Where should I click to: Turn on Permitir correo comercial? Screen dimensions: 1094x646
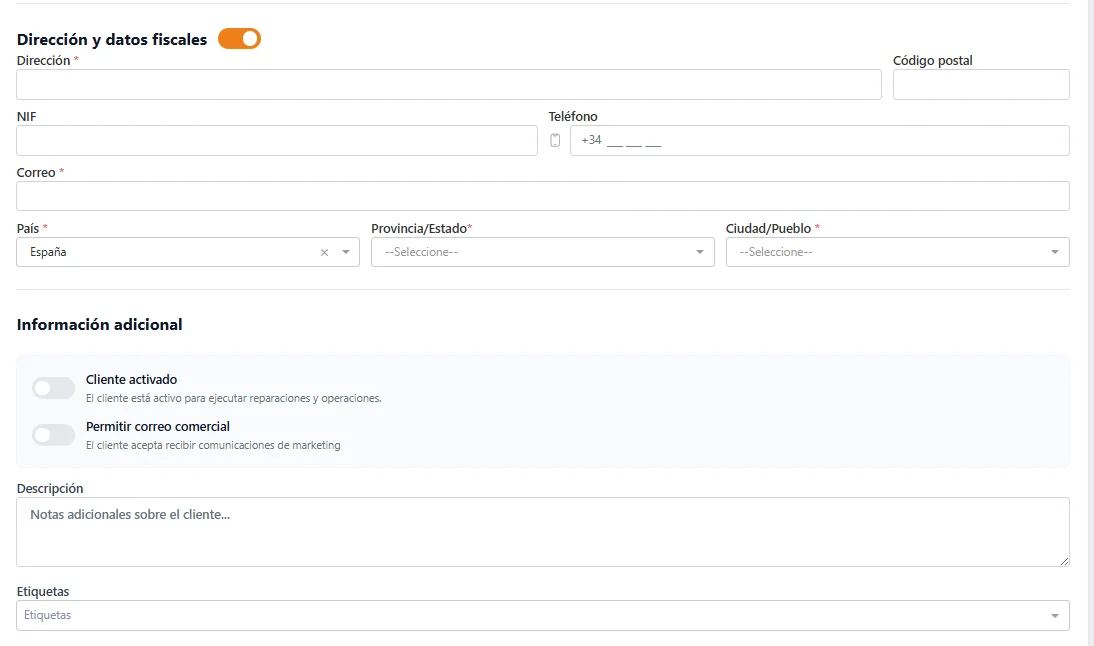tap(53, 435)
